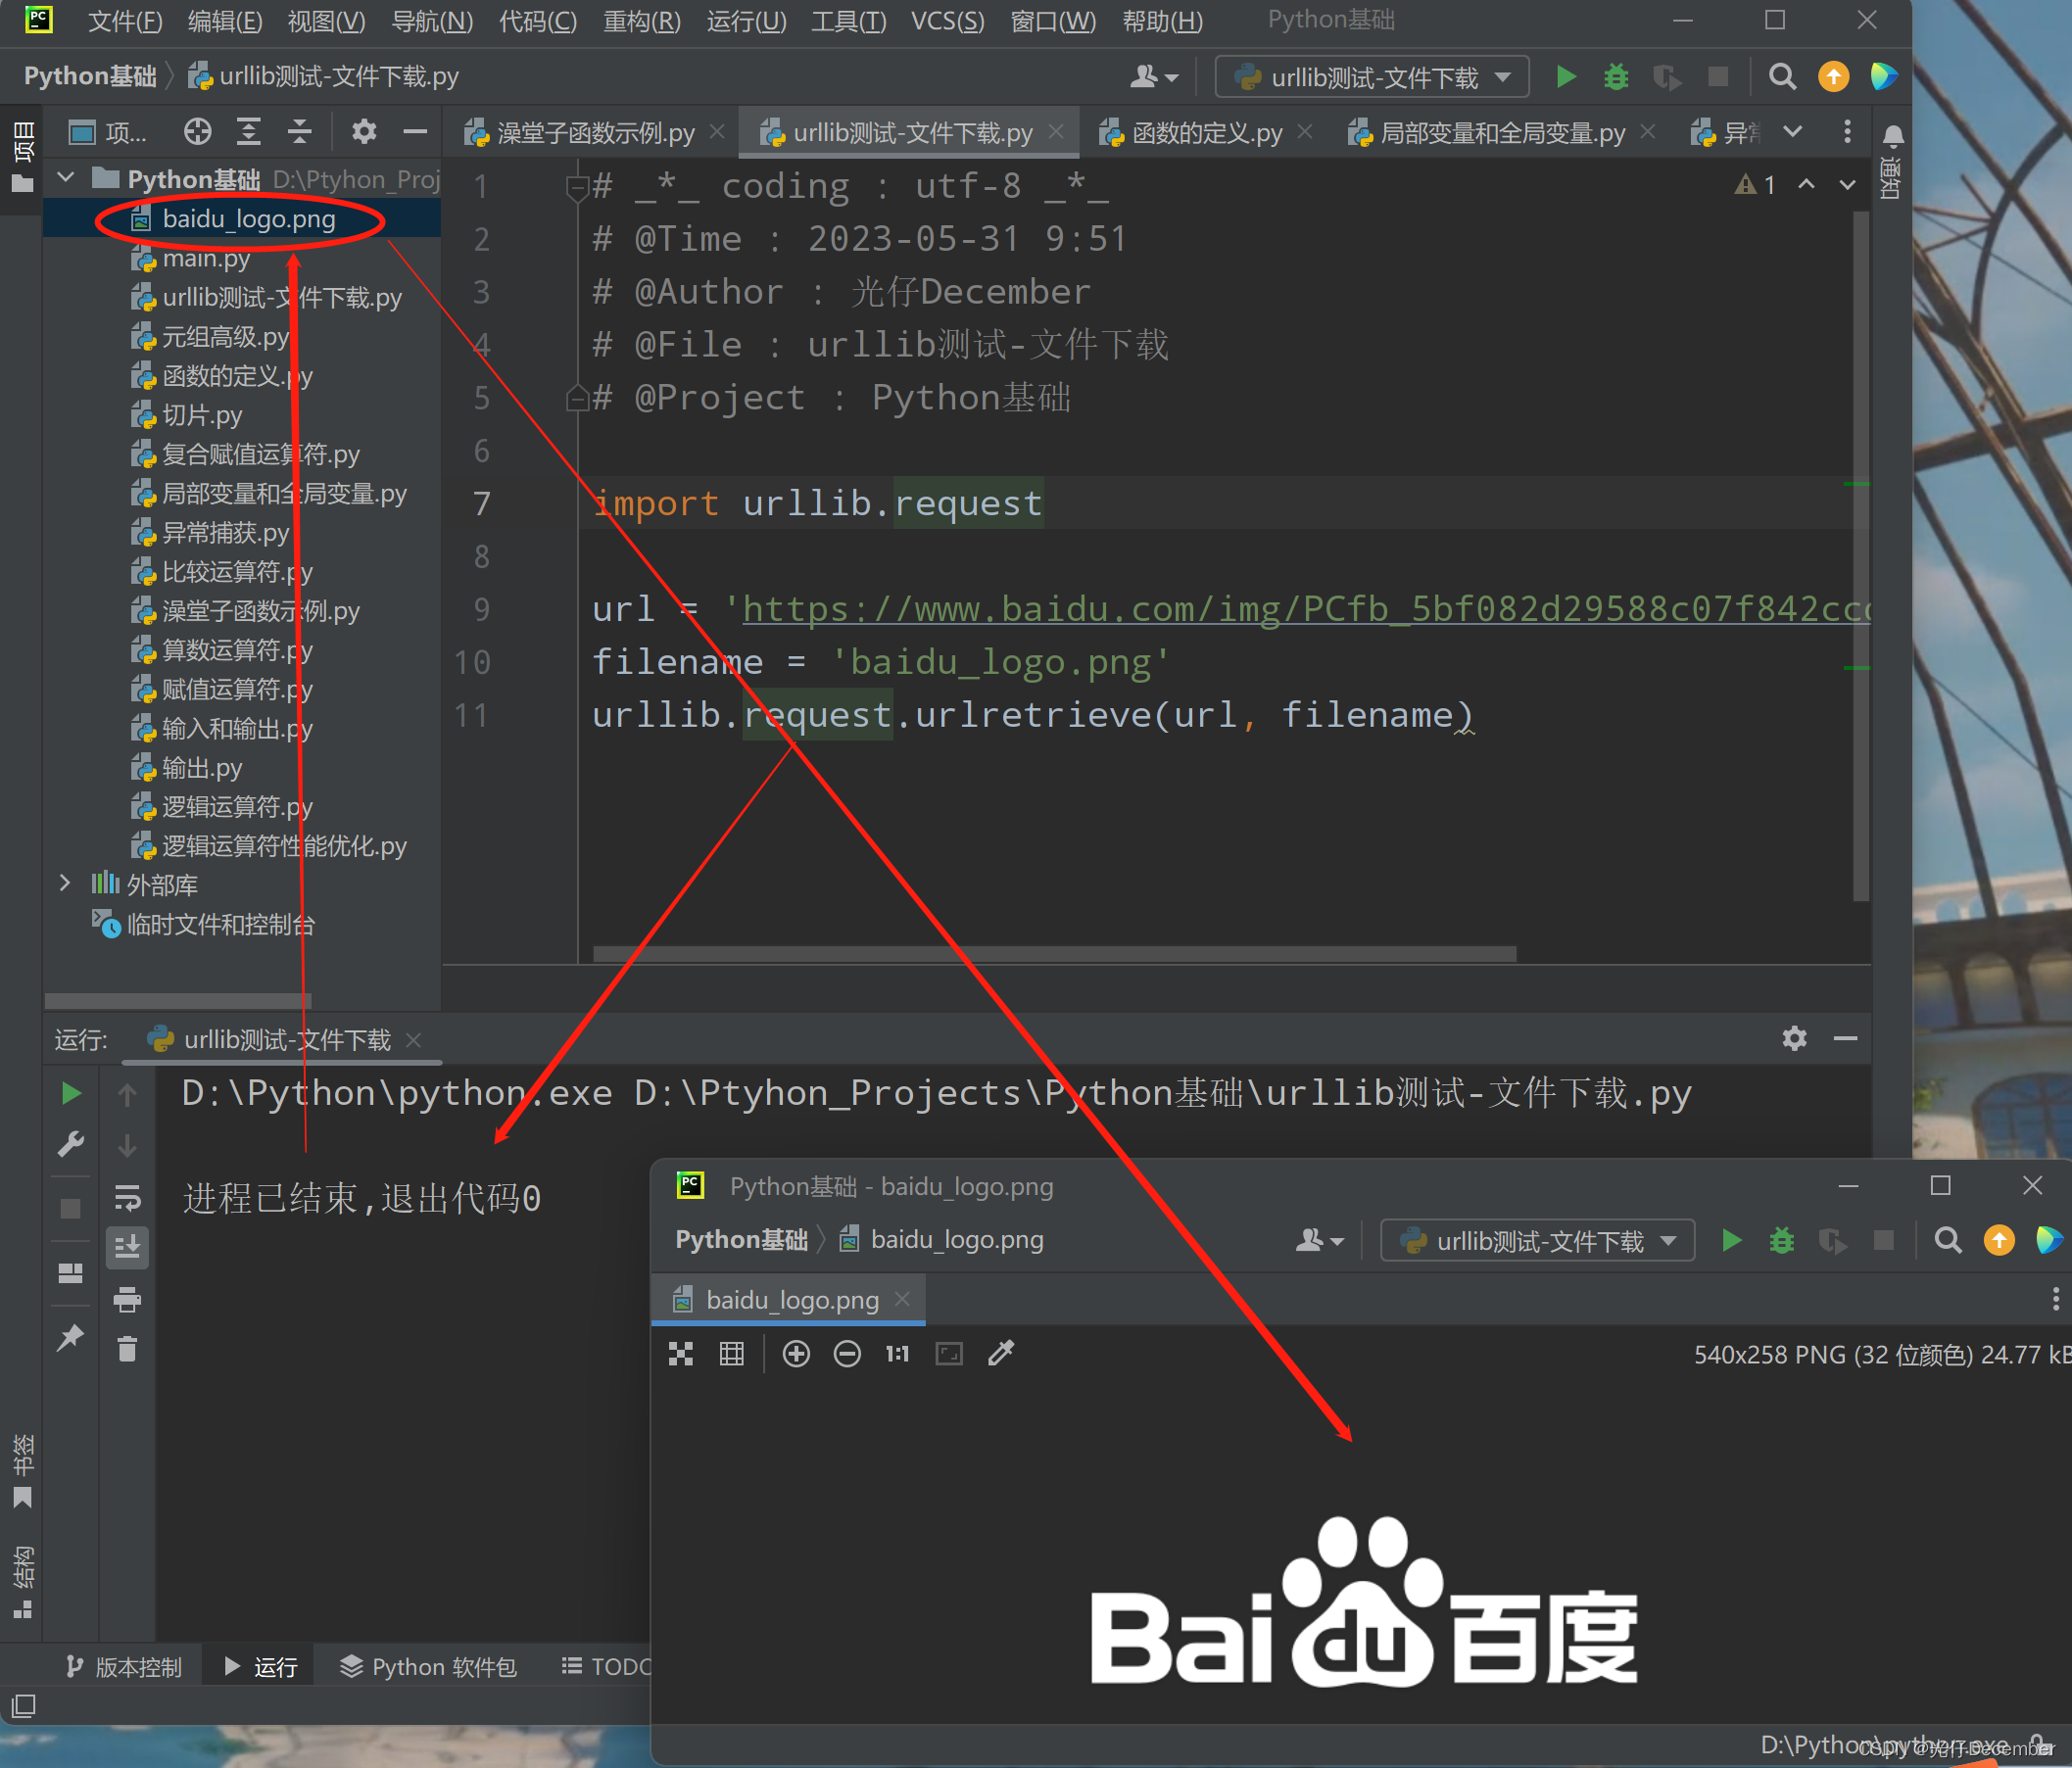The image size is (2072, 1768).
Task: Select opened file target icon in project panel
Action: (198, 131)
